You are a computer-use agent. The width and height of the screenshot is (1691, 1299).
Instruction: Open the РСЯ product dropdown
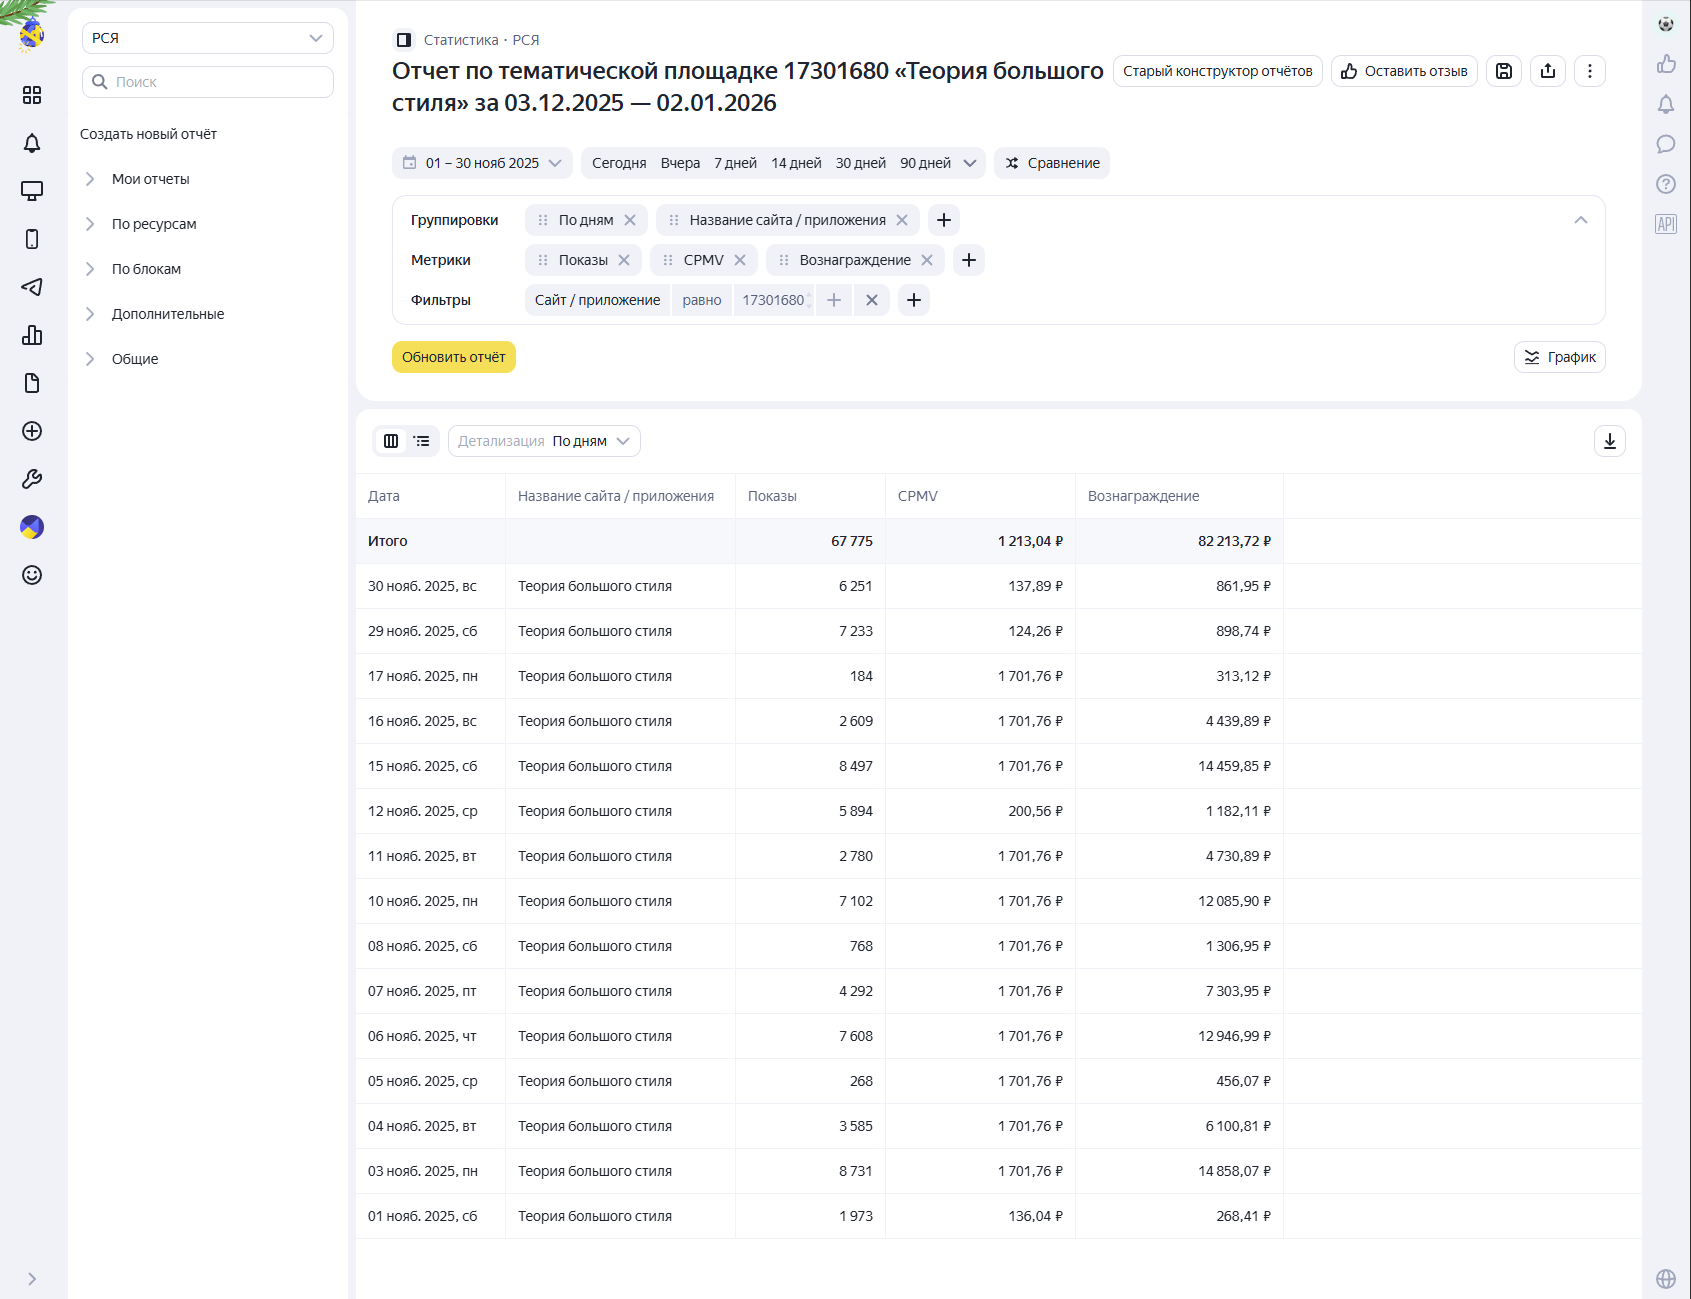click(x=207, y=38)
